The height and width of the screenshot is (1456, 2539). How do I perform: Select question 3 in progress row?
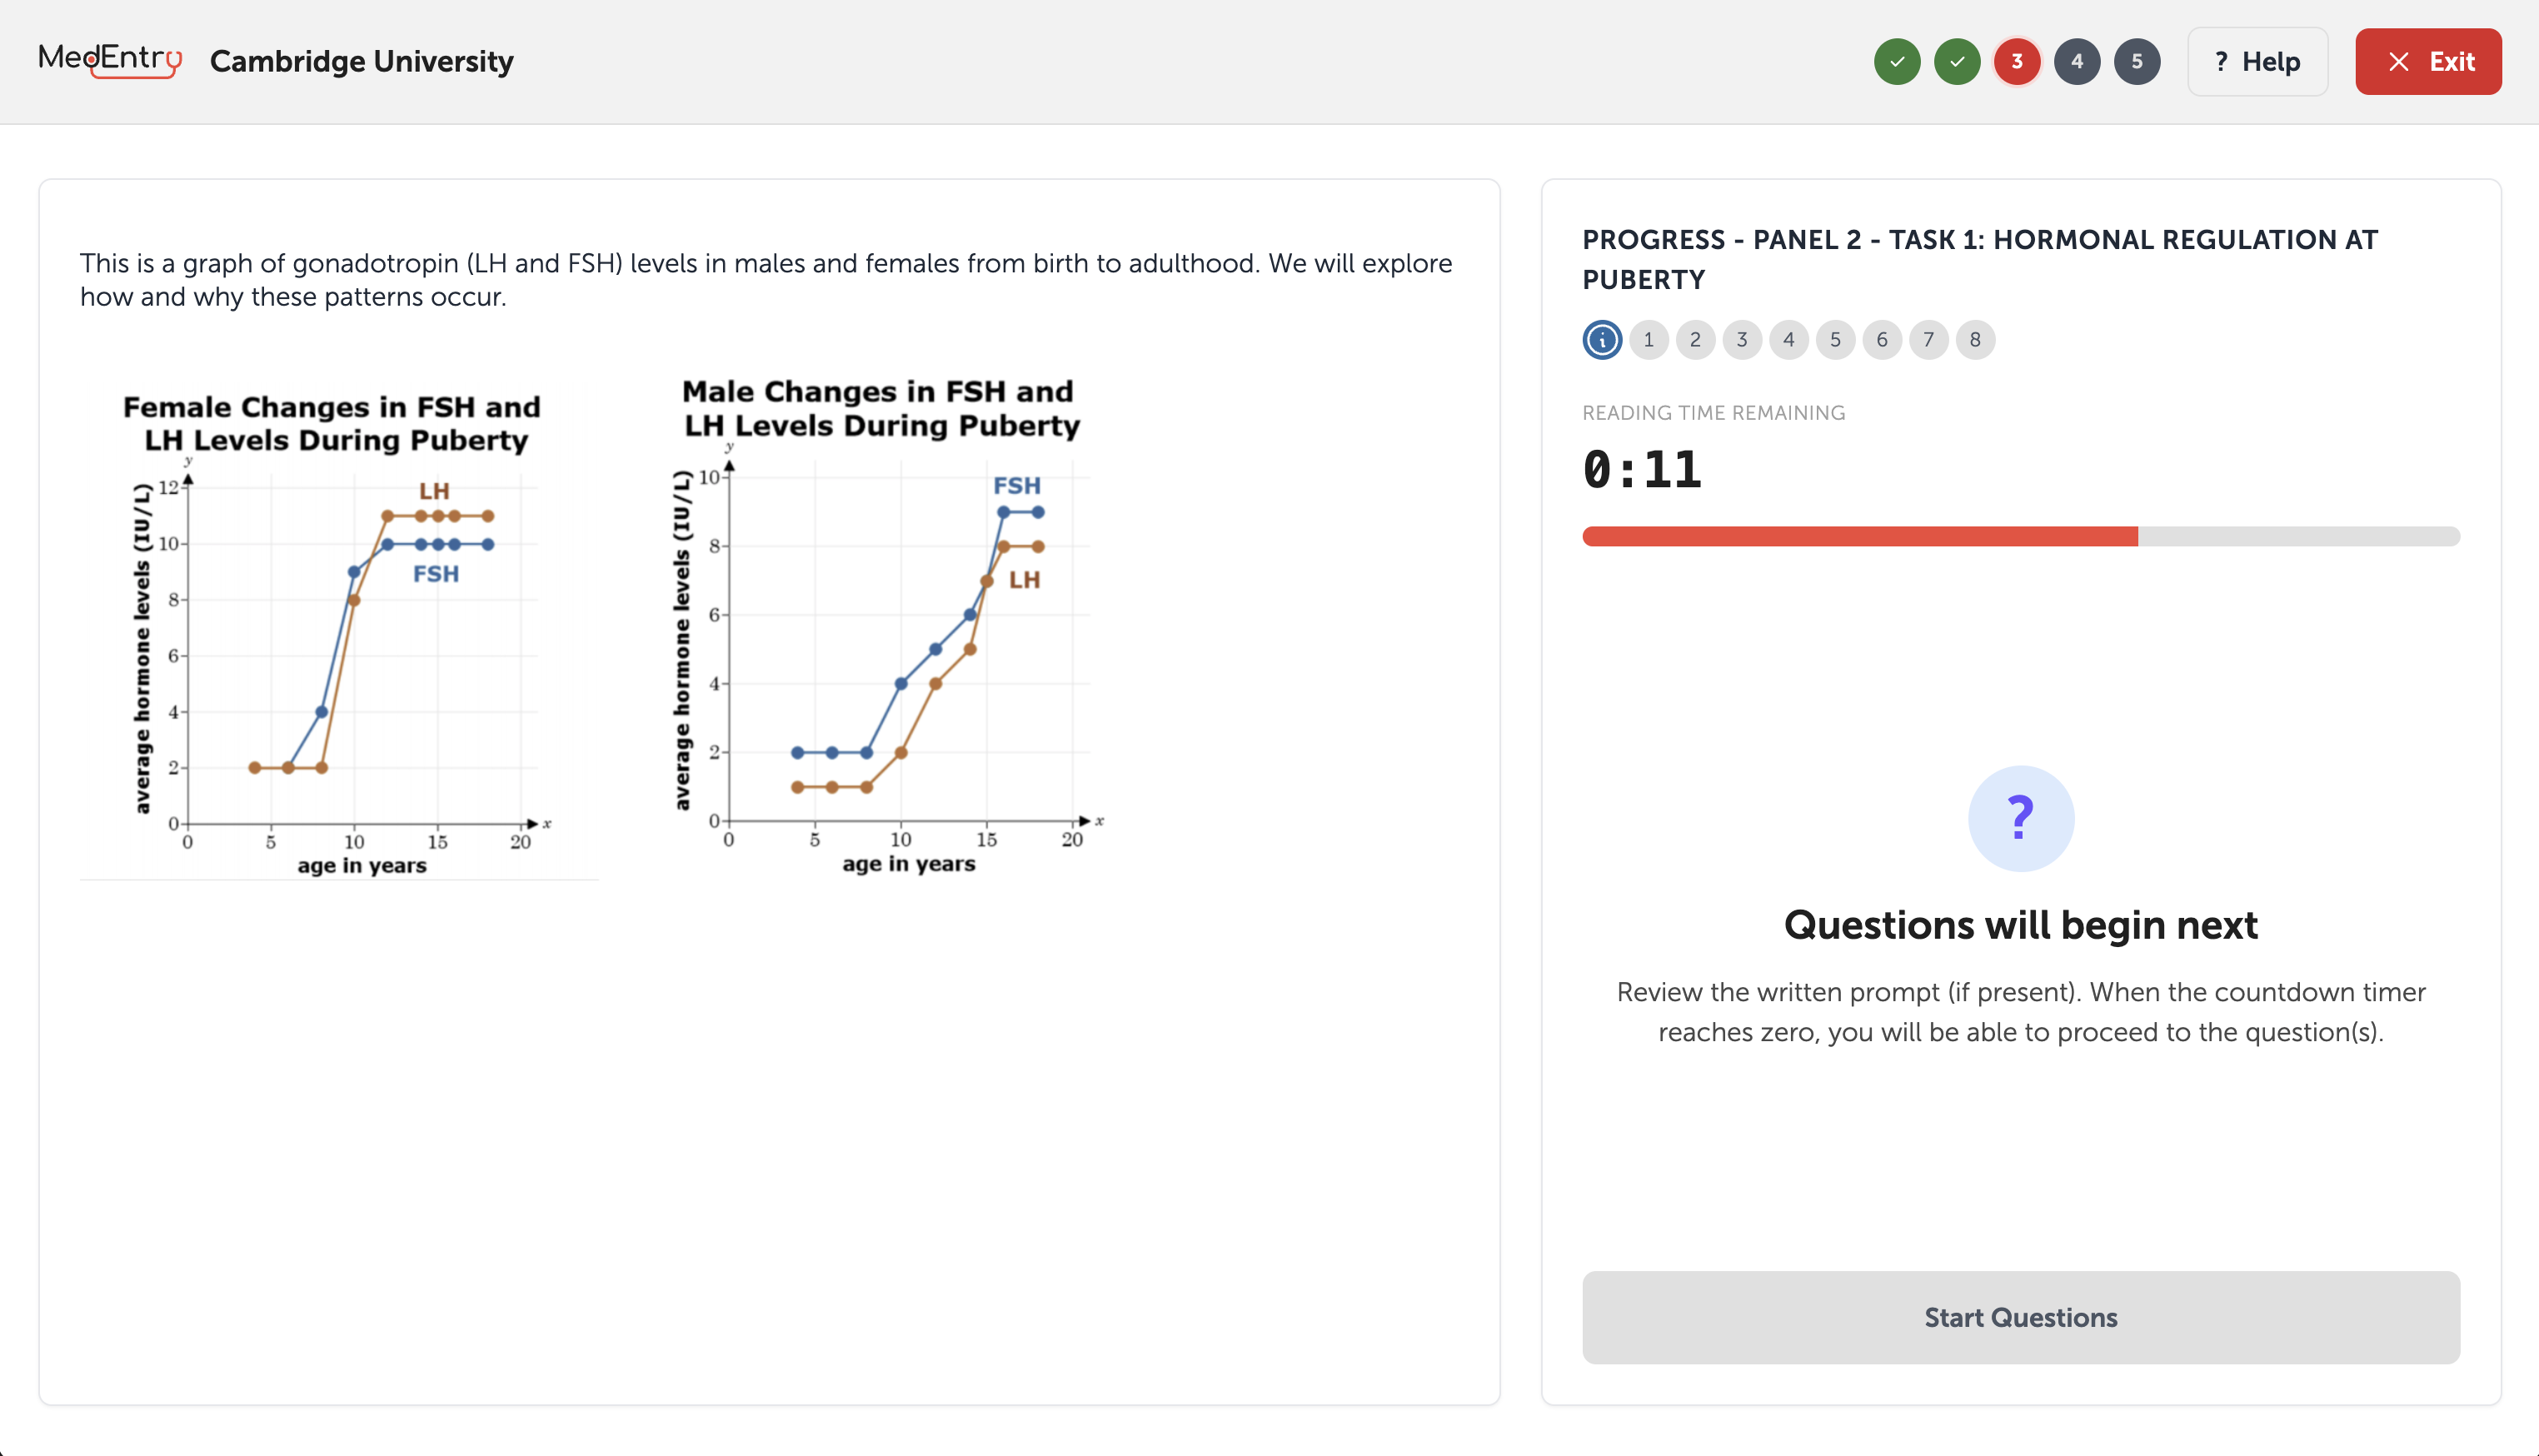pyautogui.click(x=1741, y=340)
